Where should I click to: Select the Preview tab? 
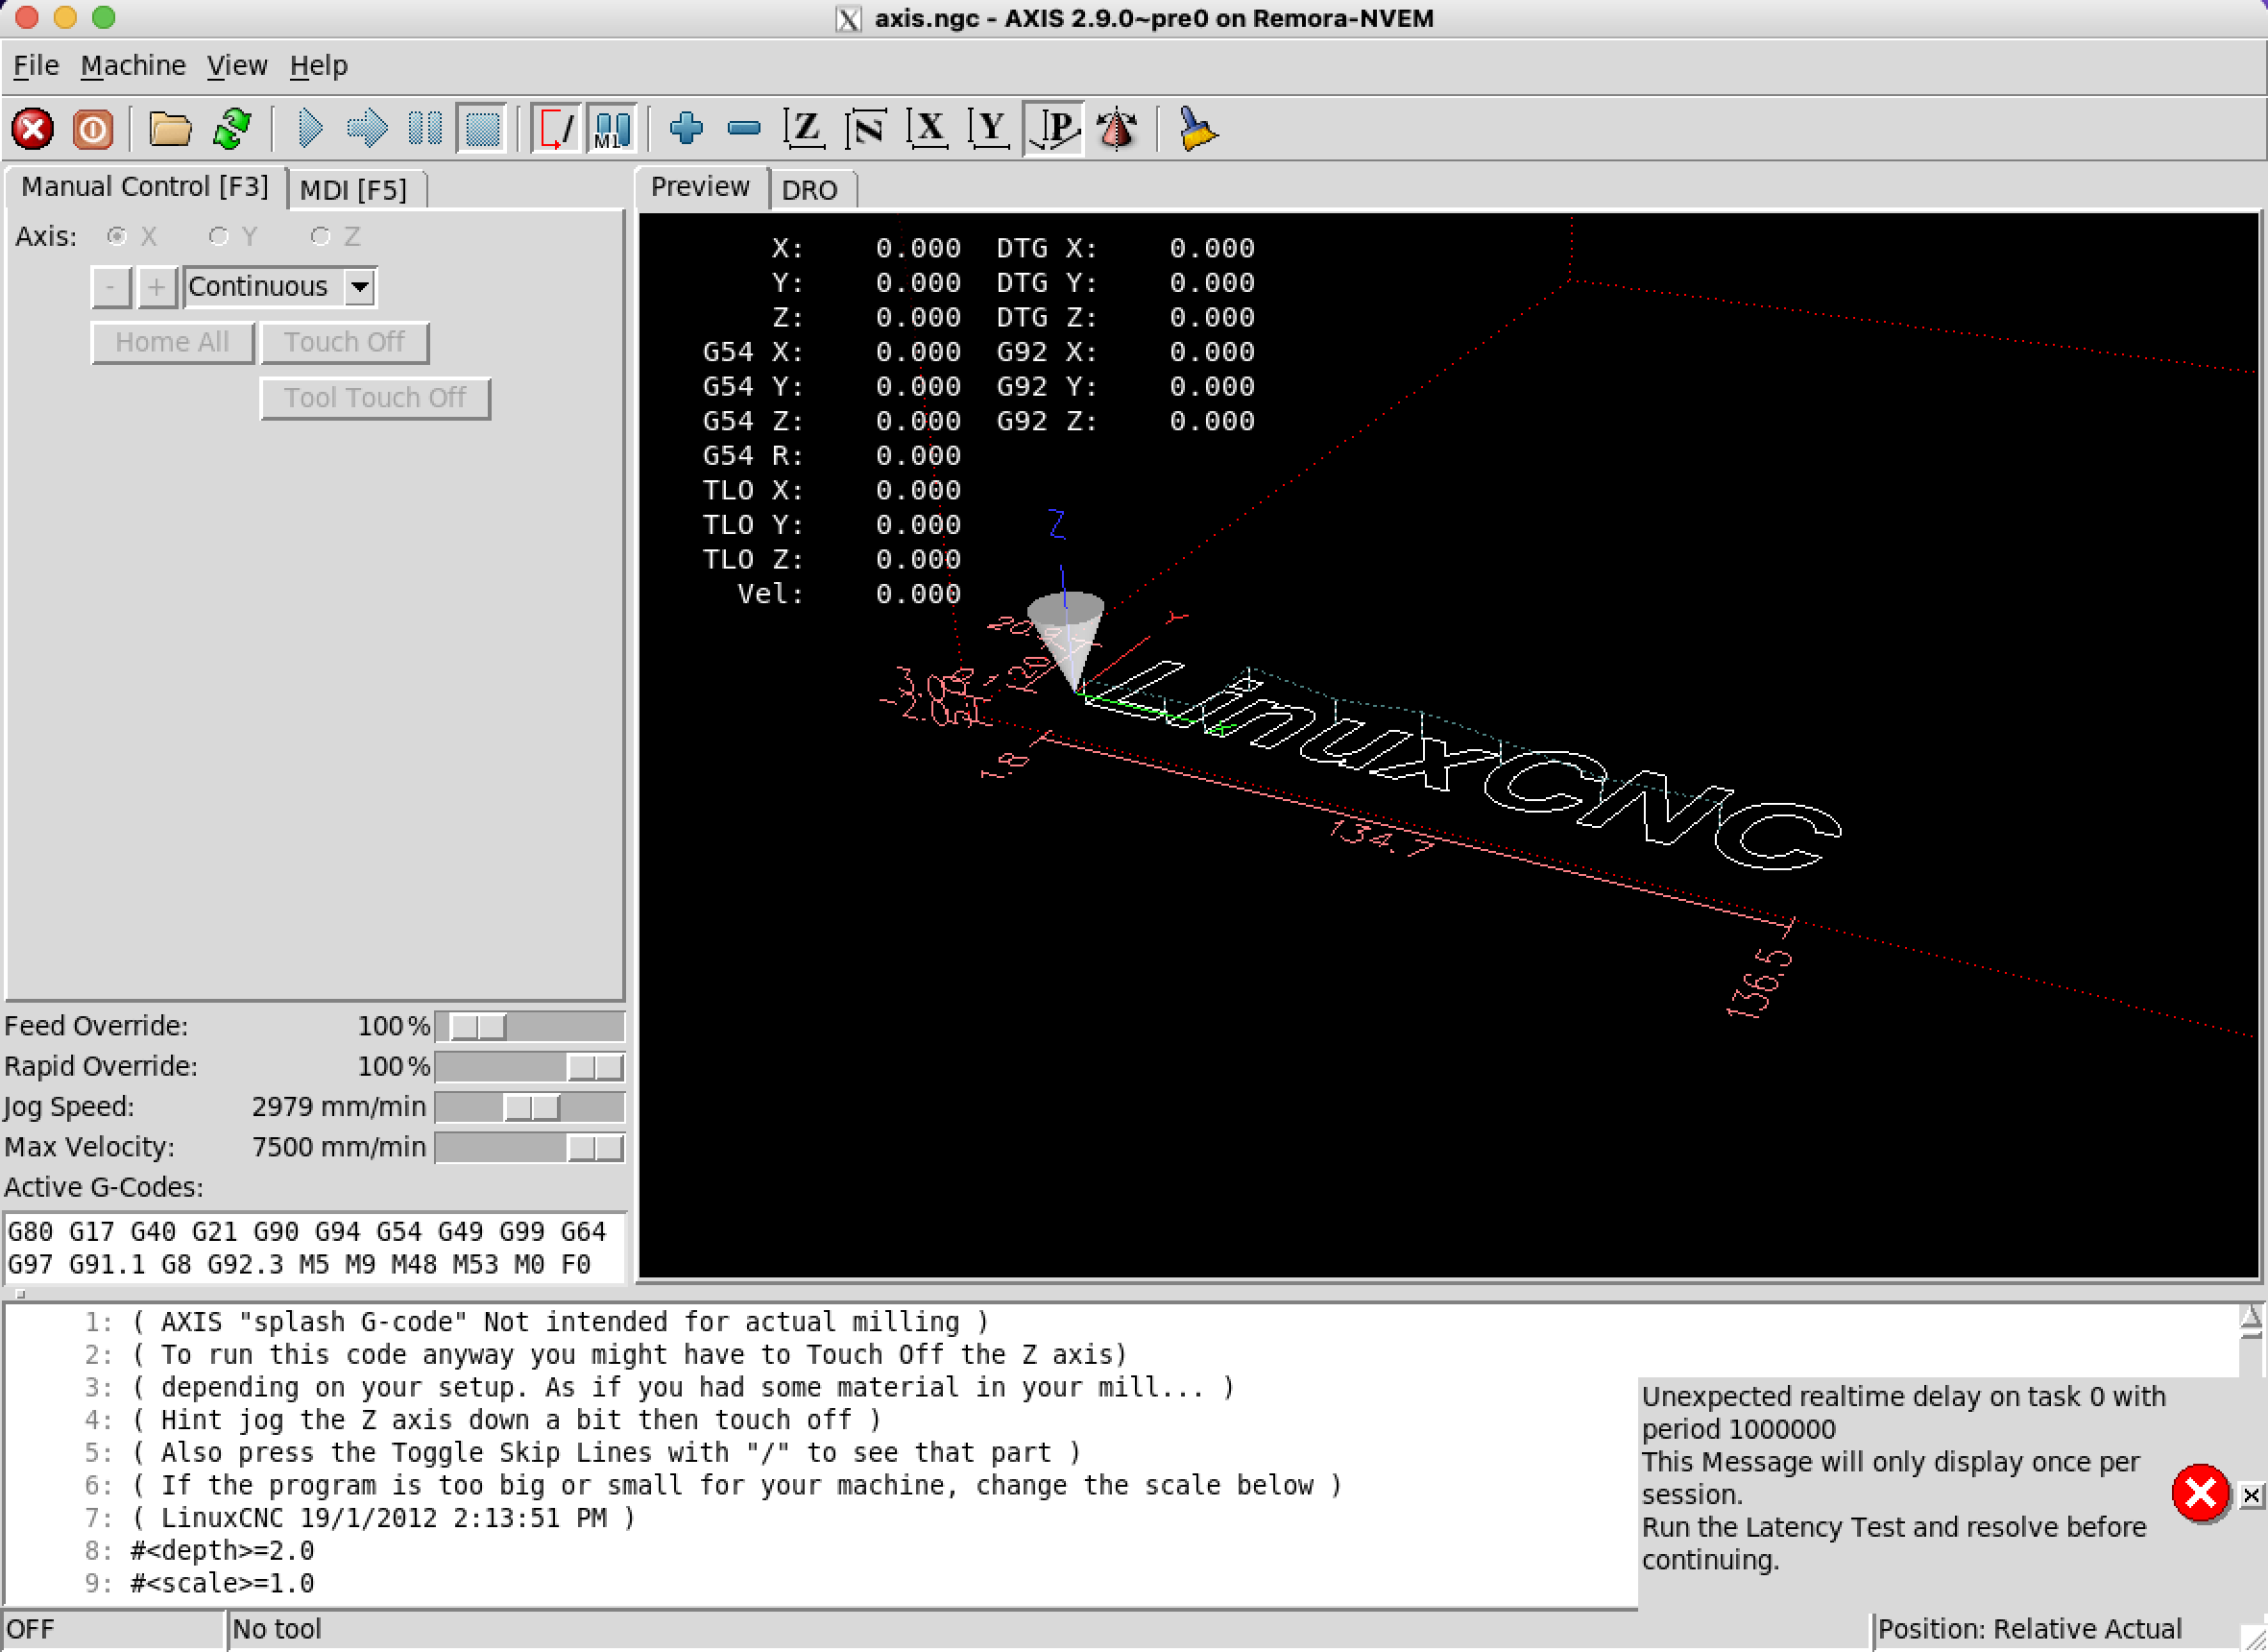pyautogui.click(x=700, y=187)
